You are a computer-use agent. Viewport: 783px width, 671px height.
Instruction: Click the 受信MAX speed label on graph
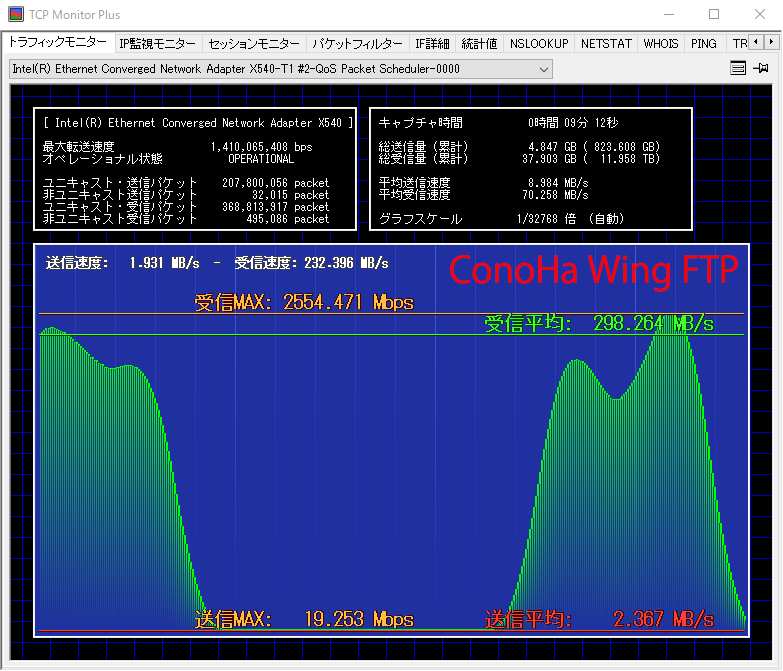click(303, 302)
